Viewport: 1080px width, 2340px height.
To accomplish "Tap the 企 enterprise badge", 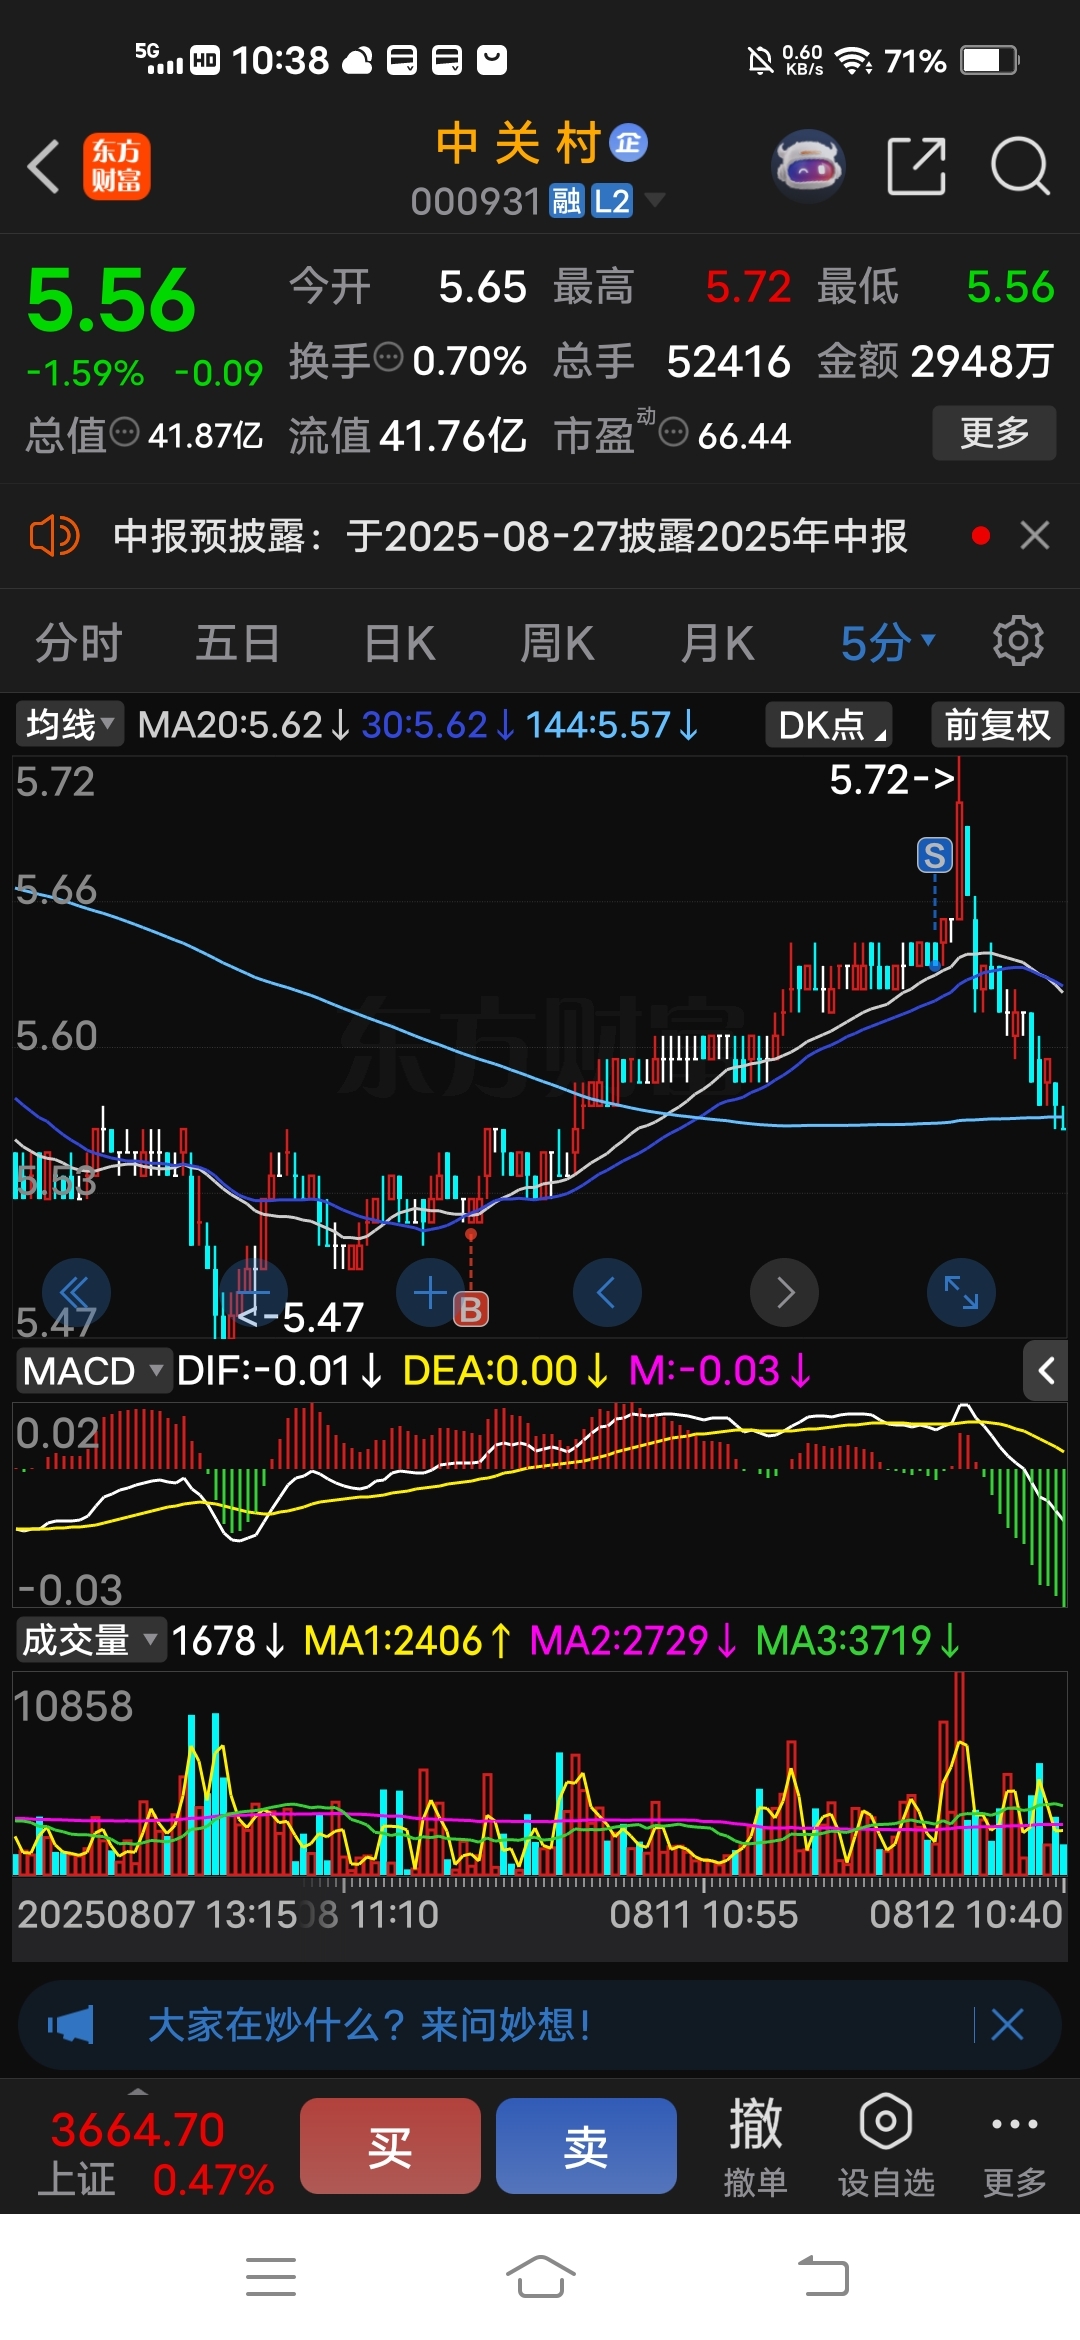I will pyautogui.click(x=629, y=143).
